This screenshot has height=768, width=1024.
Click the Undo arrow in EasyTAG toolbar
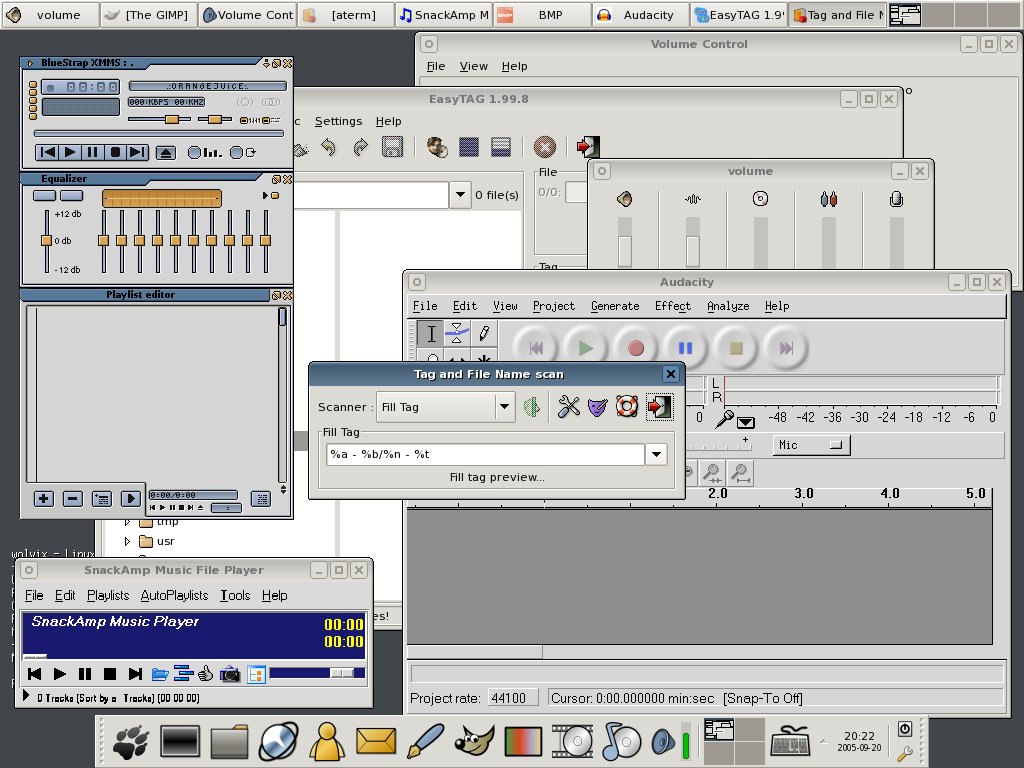coord(328,148)
